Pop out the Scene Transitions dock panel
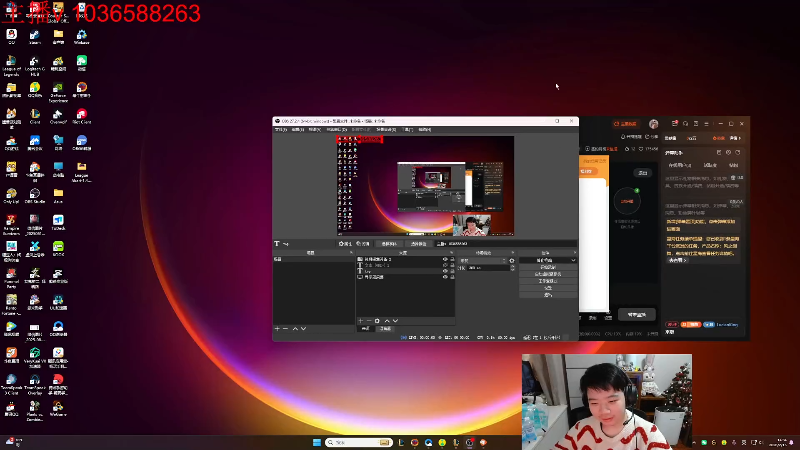The image size is (800, 450). tap(513, 253)
